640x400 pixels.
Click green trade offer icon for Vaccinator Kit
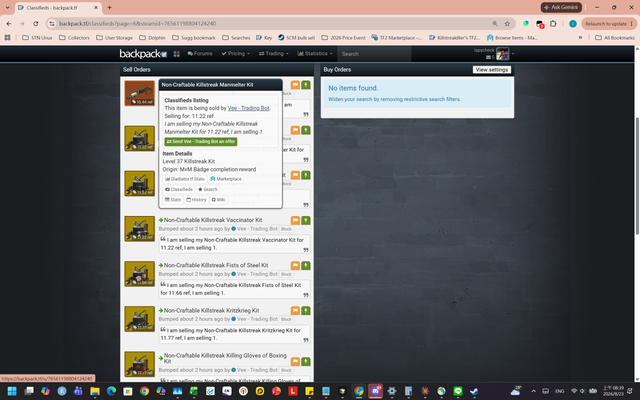[306, 220]
